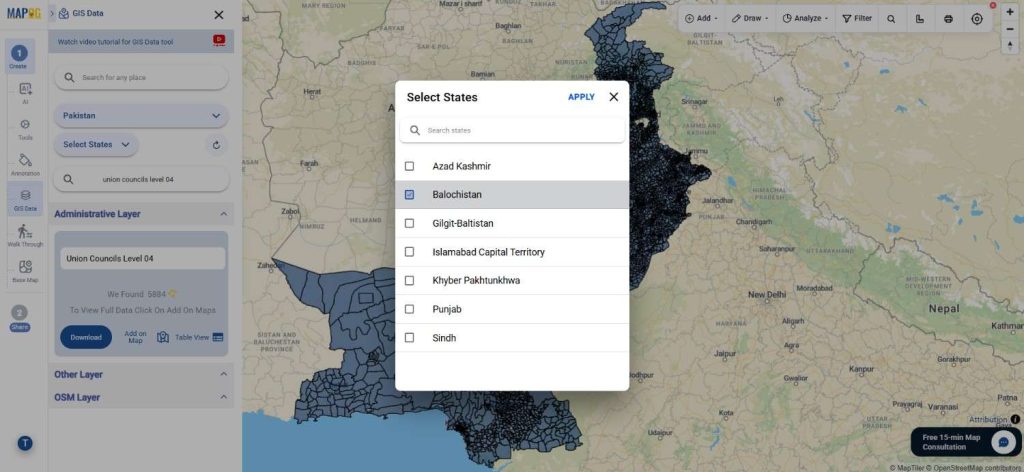Zoom out with the minus button

(1010, 27)
